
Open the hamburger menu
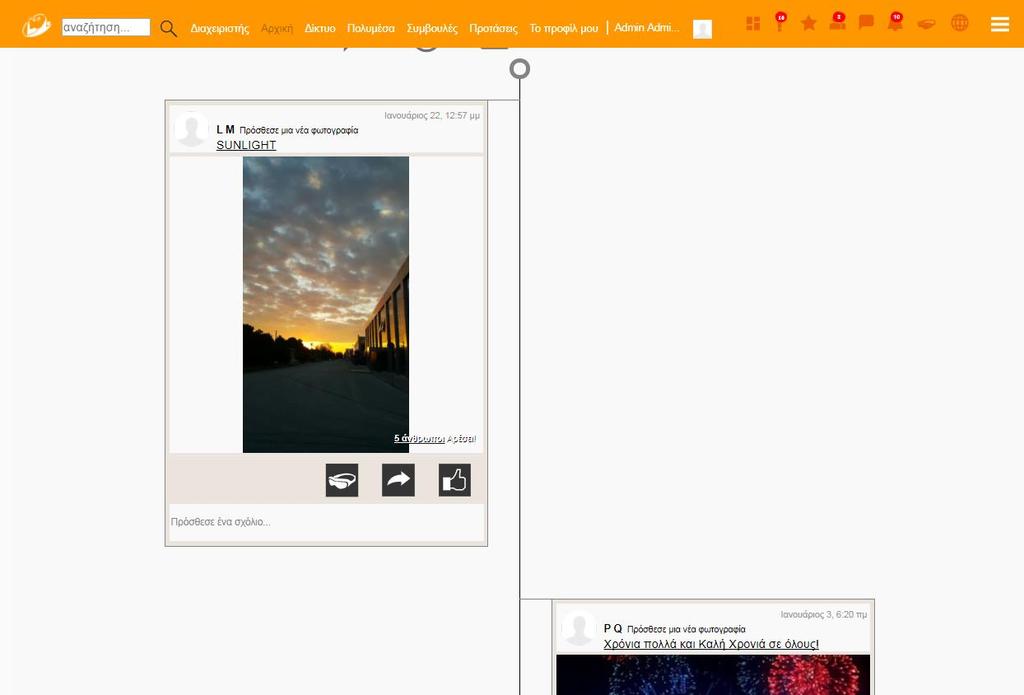[x=1000, y=24]
